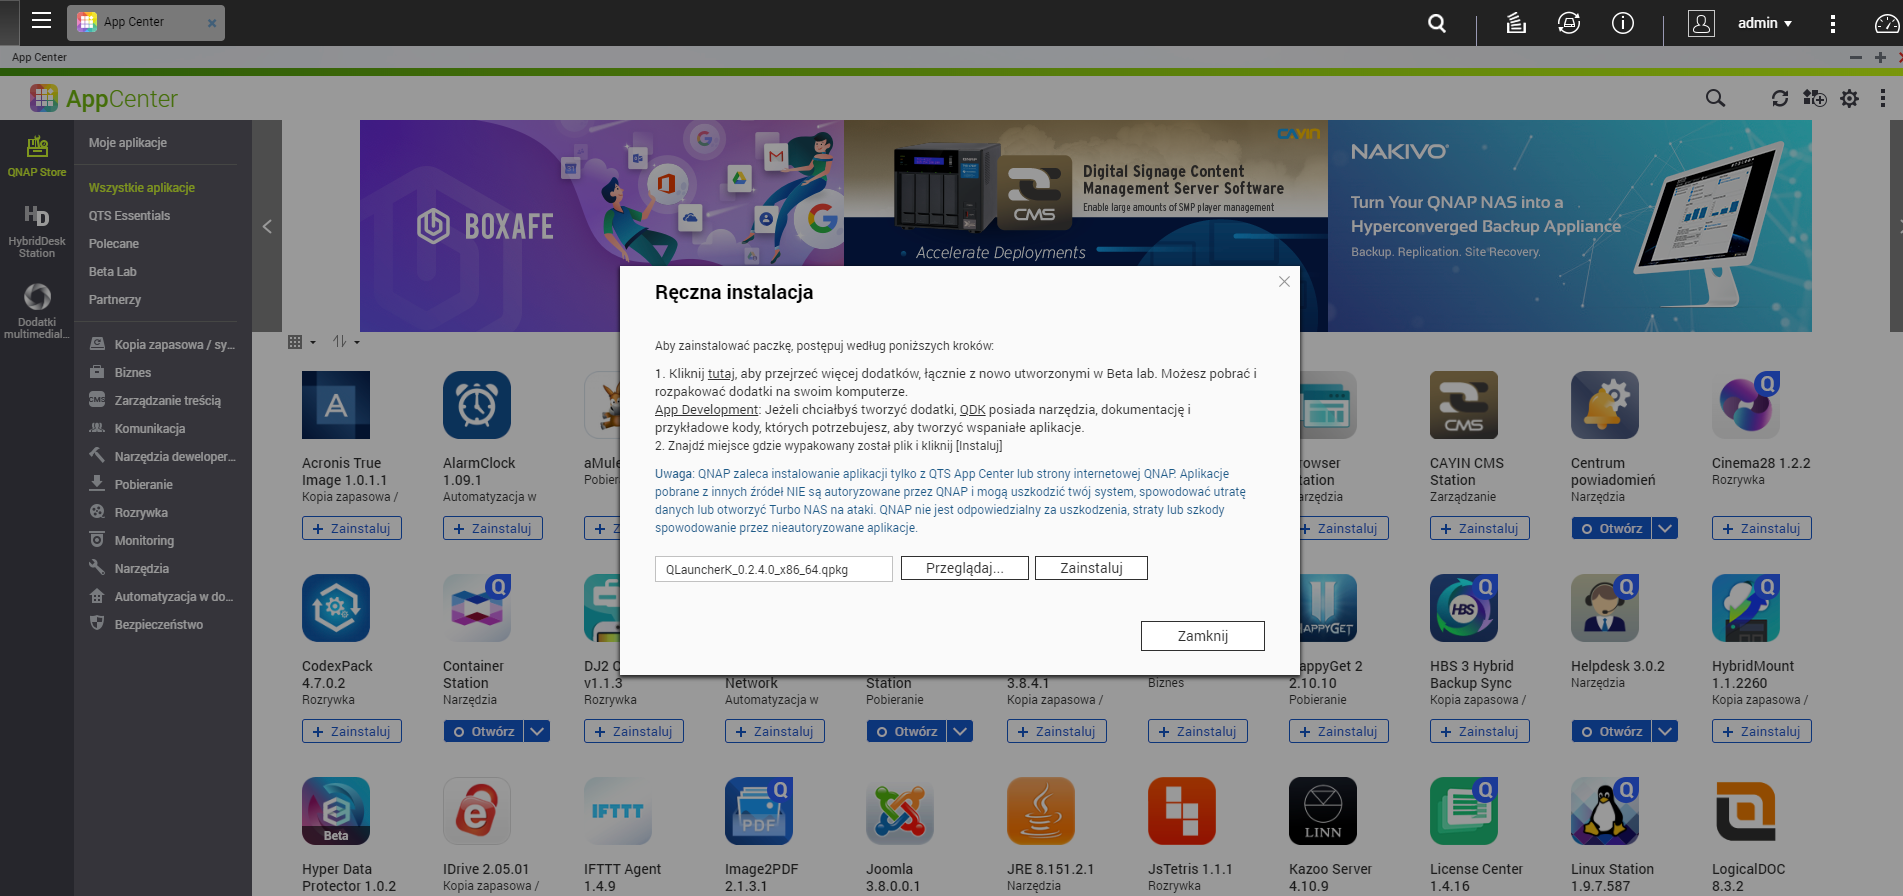Open the QDK link in dialog

coord(972,410)
